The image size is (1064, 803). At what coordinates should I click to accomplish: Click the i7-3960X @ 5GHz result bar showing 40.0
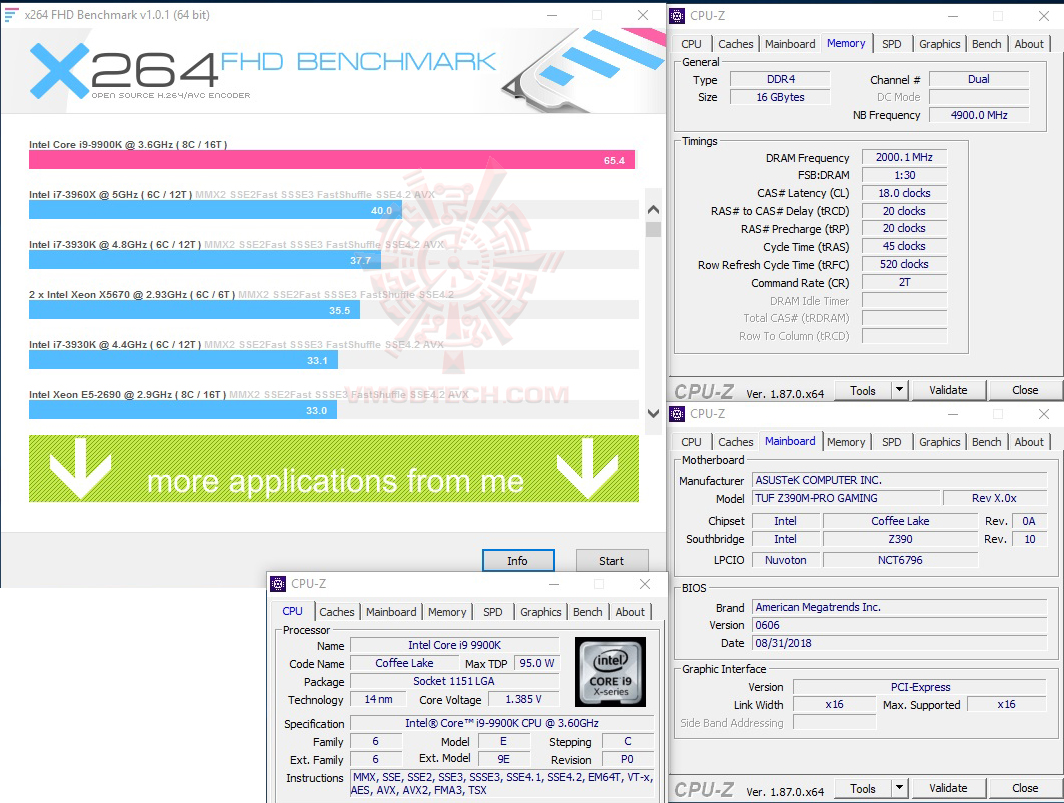pos(215,210)
